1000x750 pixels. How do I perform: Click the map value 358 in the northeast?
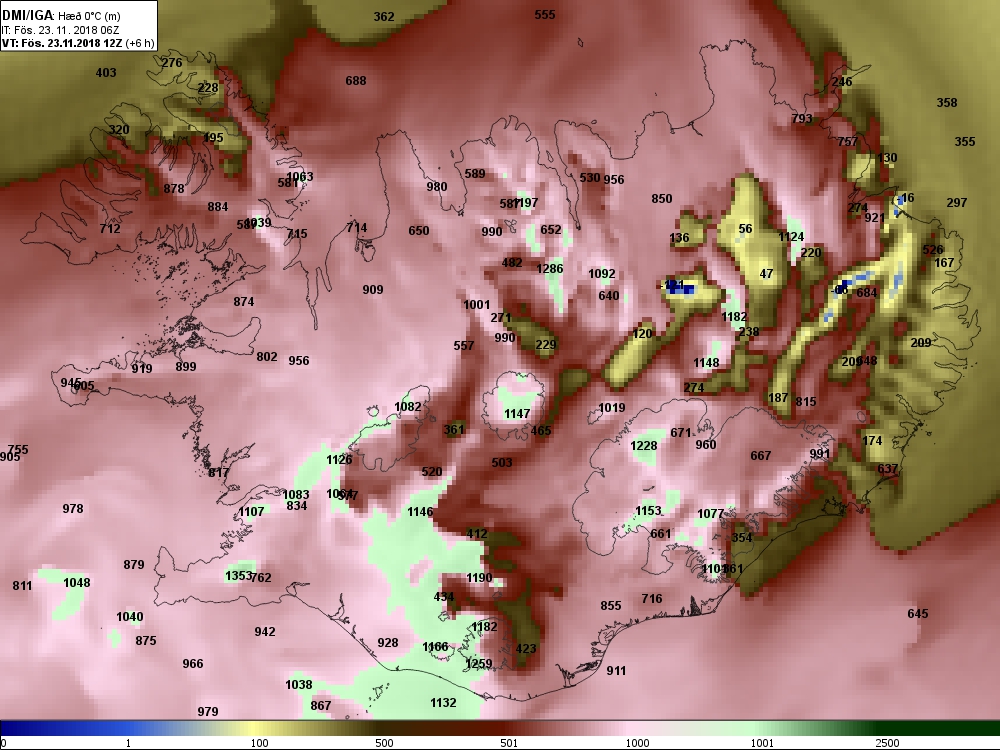pos(946,103)
